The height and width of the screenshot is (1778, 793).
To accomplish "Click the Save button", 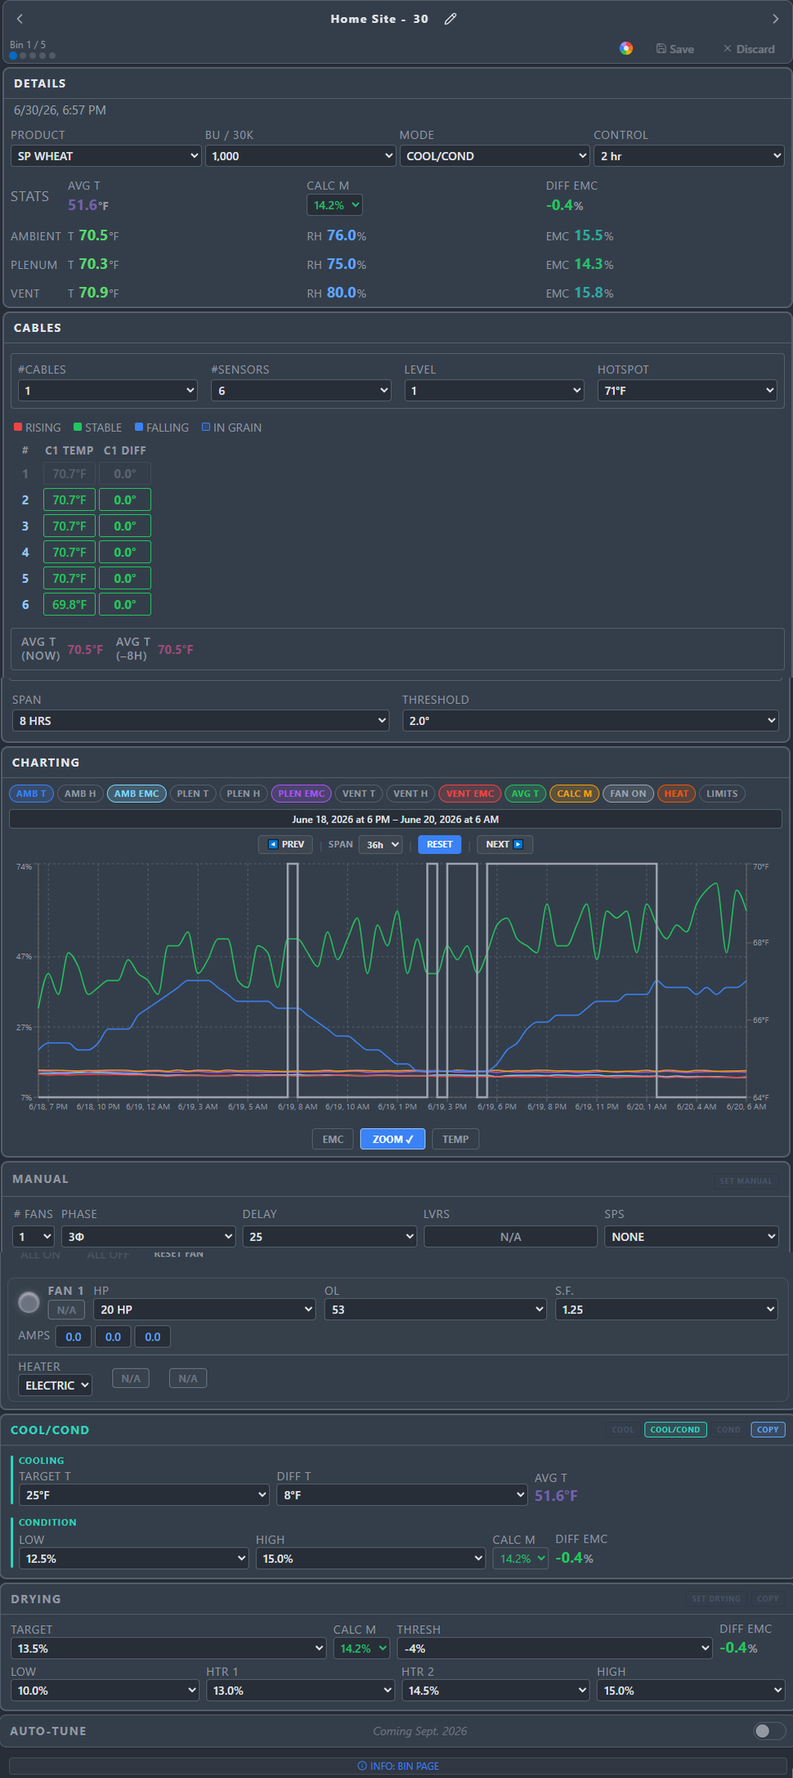I will click(x=675, y=49).
